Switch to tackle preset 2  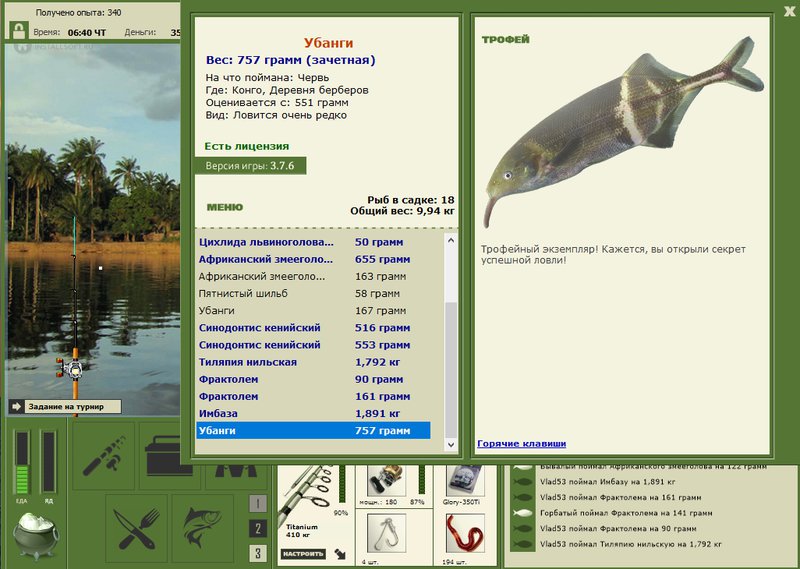(258, 528)
